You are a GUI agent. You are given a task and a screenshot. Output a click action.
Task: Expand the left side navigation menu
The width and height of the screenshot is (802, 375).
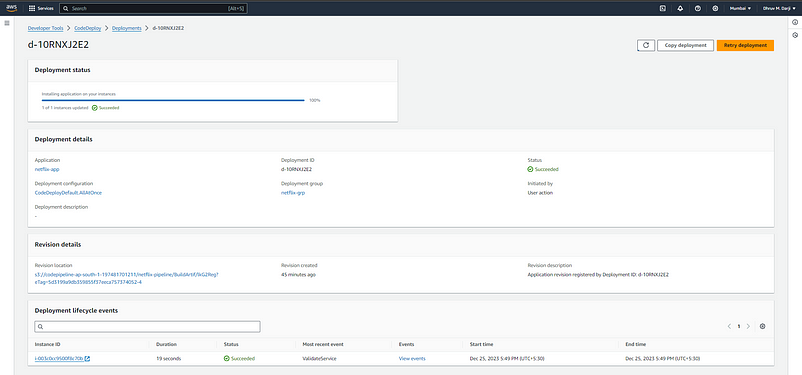coord(7,24)
